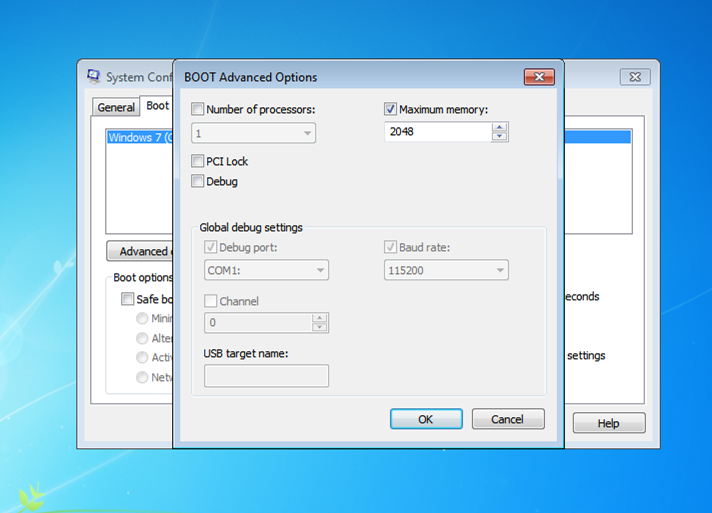The image size is (712, 513).
Task: Decrease the Maximum memory value with the down arrow
Action: 500,137
